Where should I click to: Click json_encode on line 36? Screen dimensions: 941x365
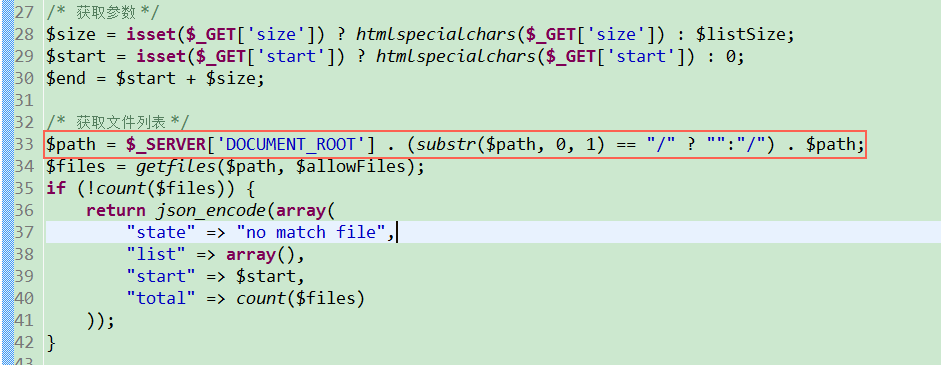click(x=211, y=210)
